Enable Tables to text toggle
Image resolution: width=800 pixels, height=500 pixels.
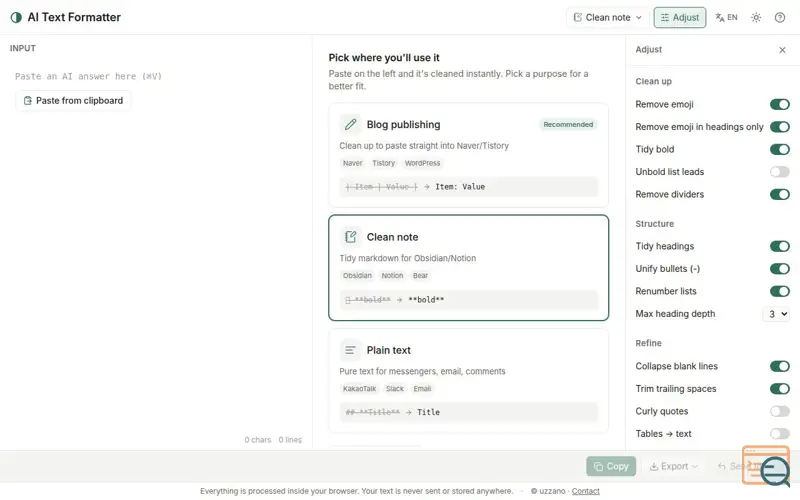click(779, 434)
